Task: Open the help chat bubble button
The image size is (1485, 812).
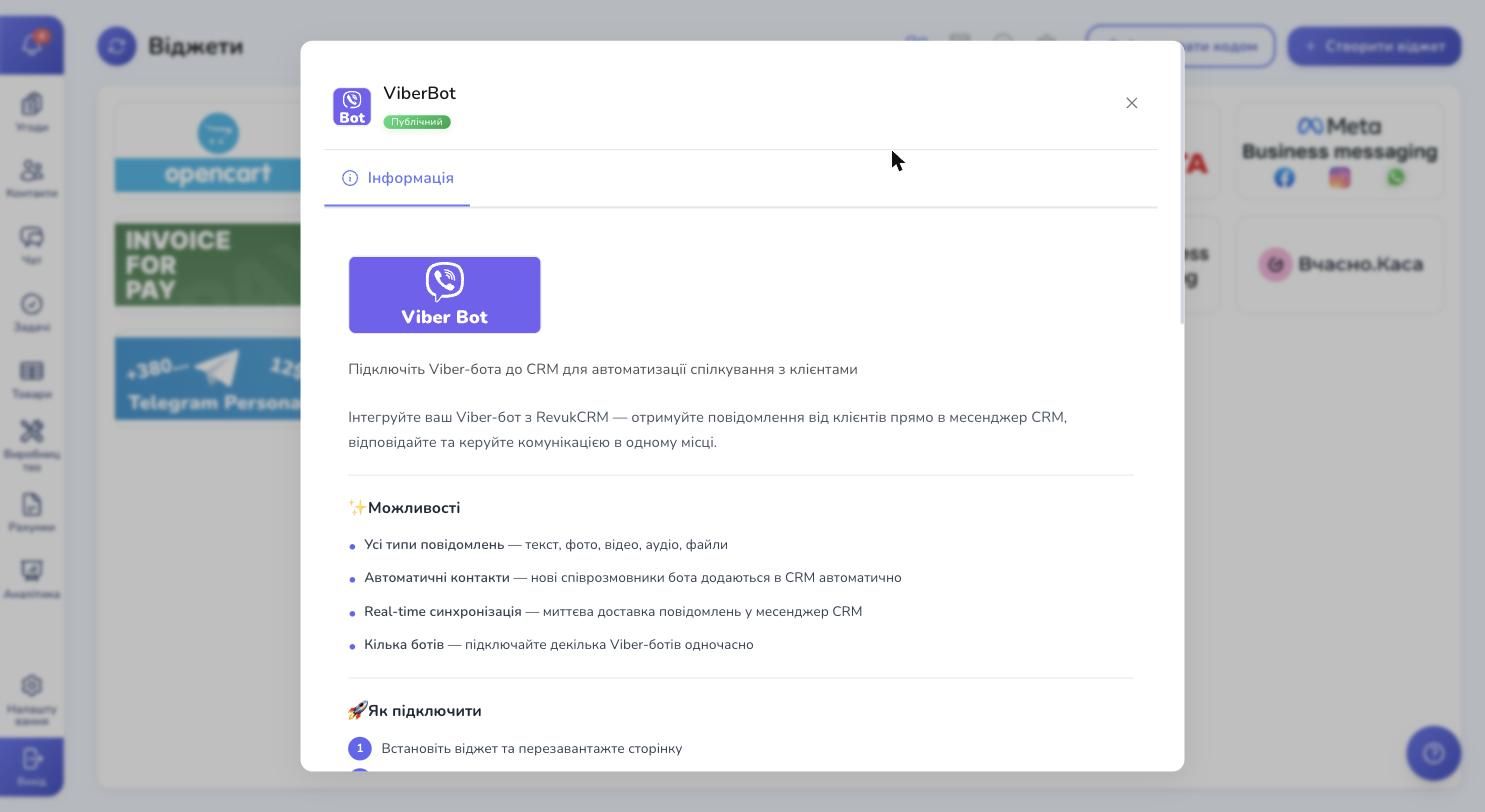Action: [1433, 753]
